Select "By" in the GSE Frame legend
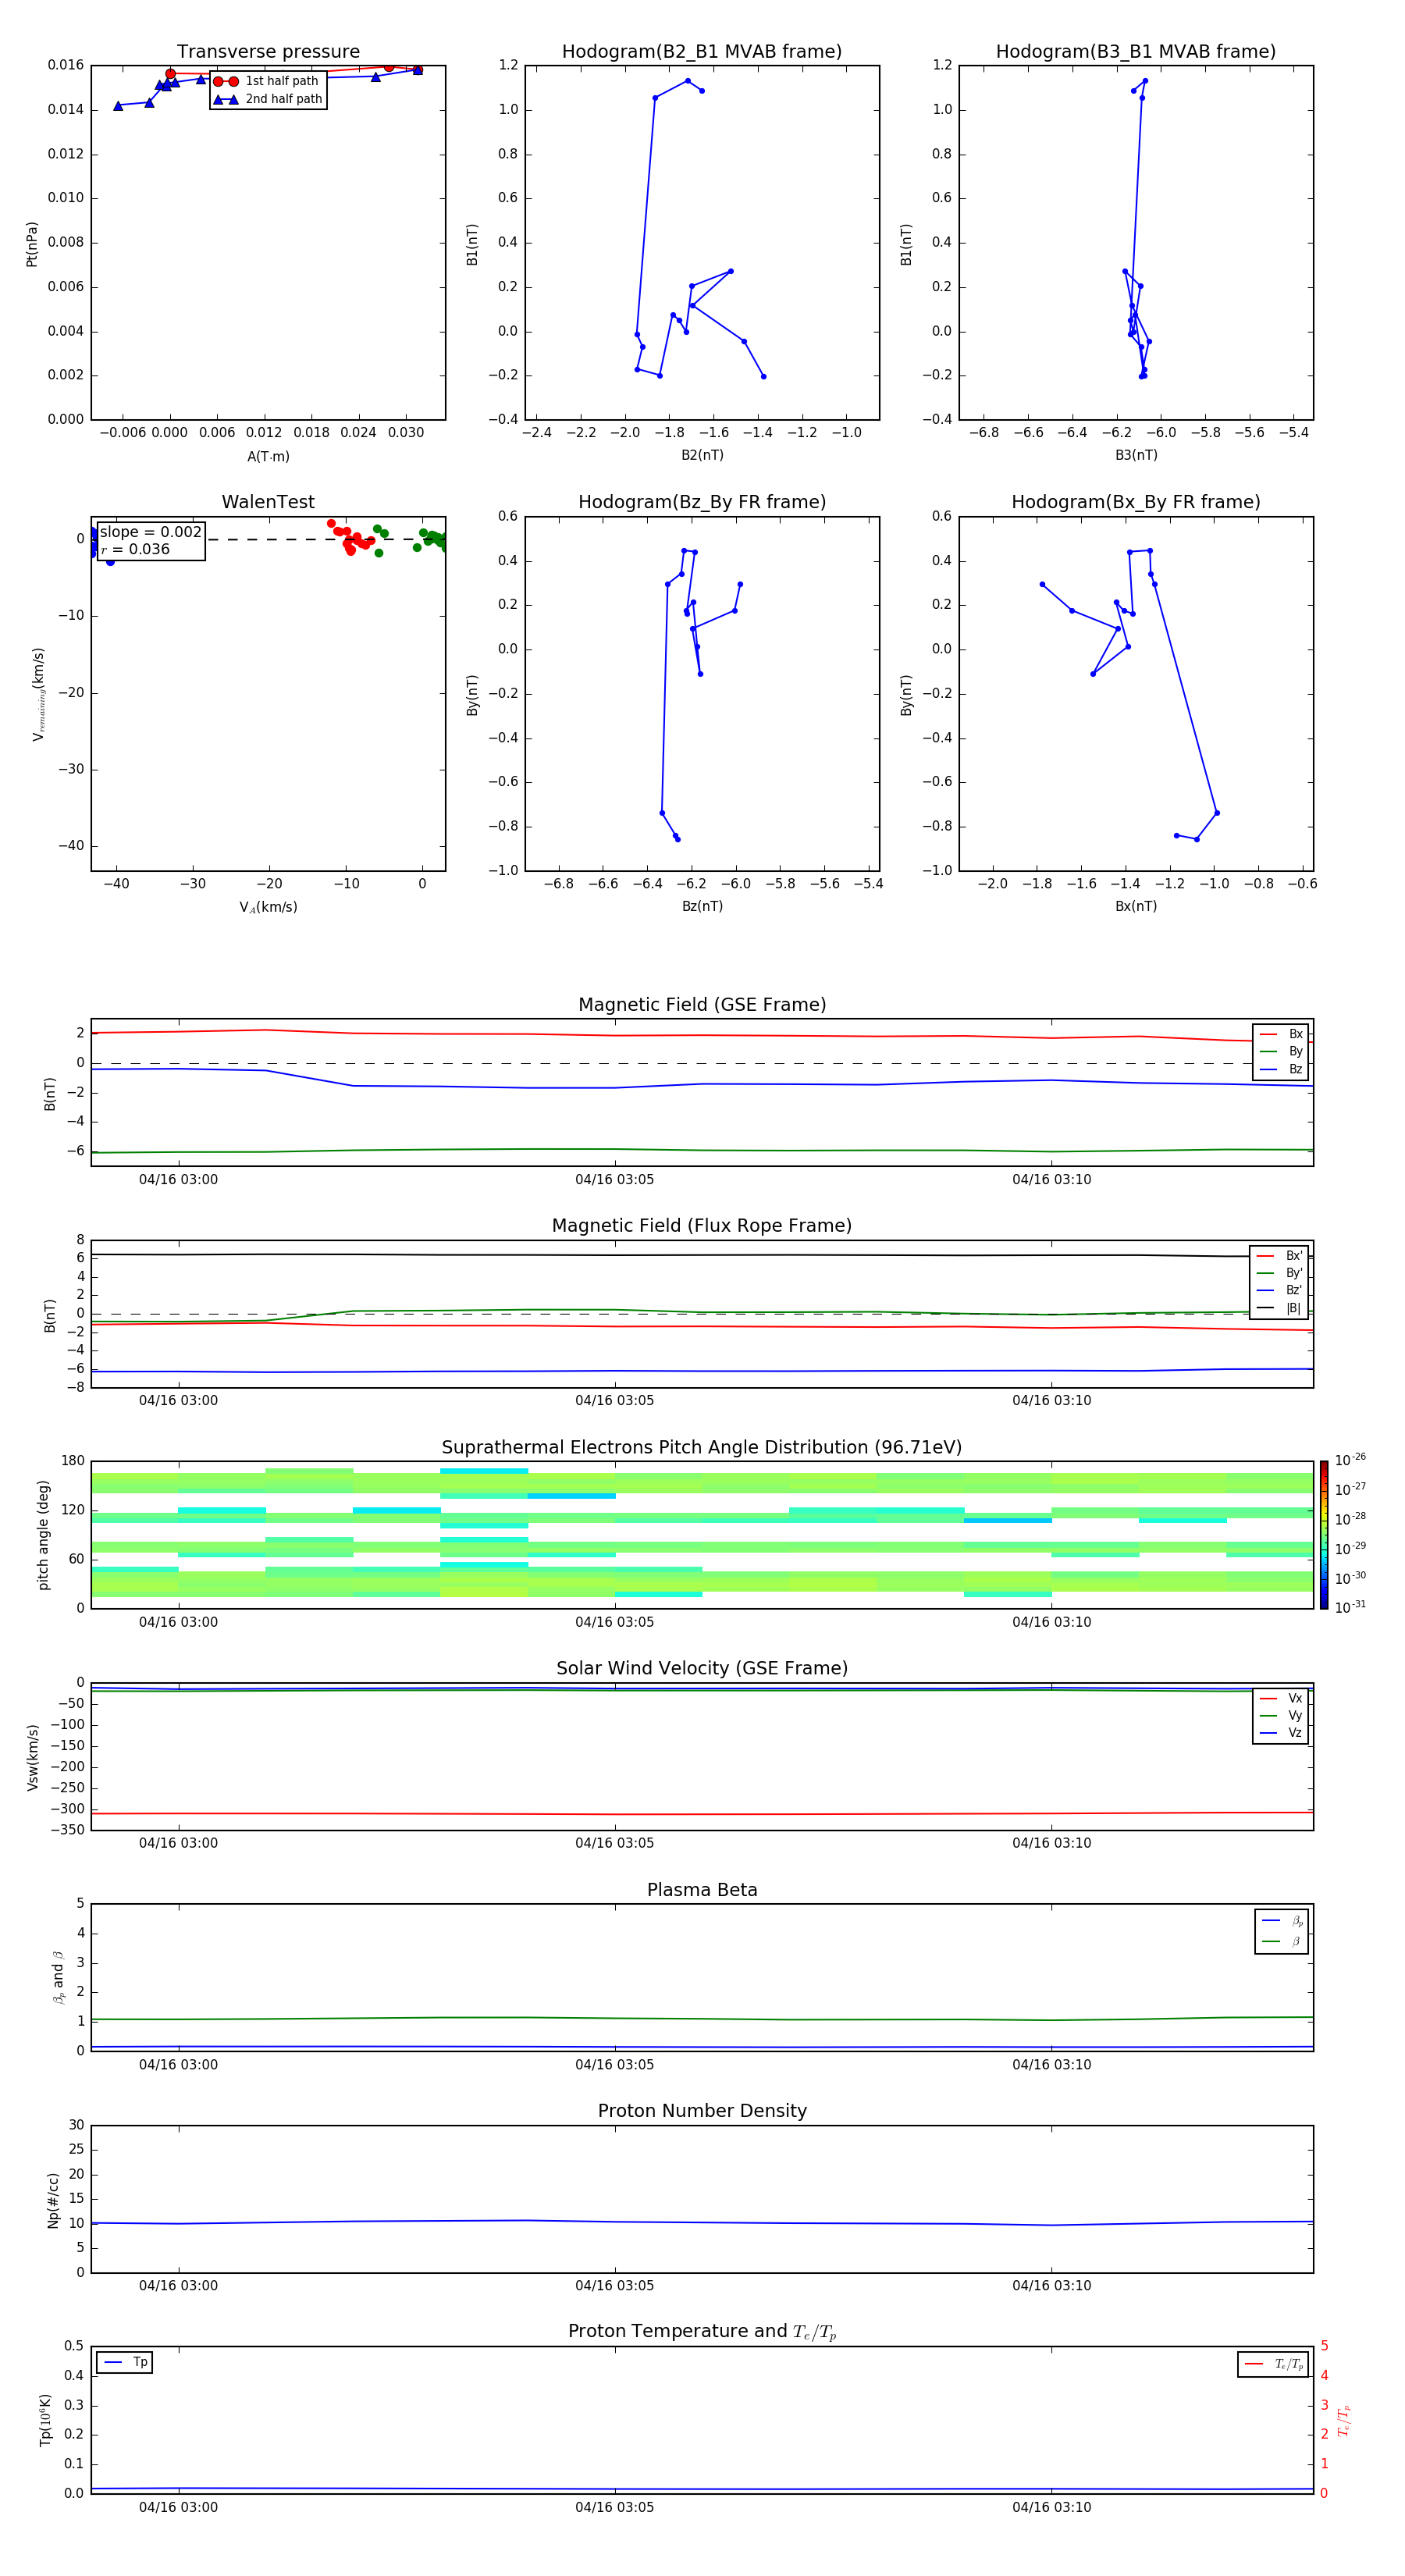 [1295, 1051]
